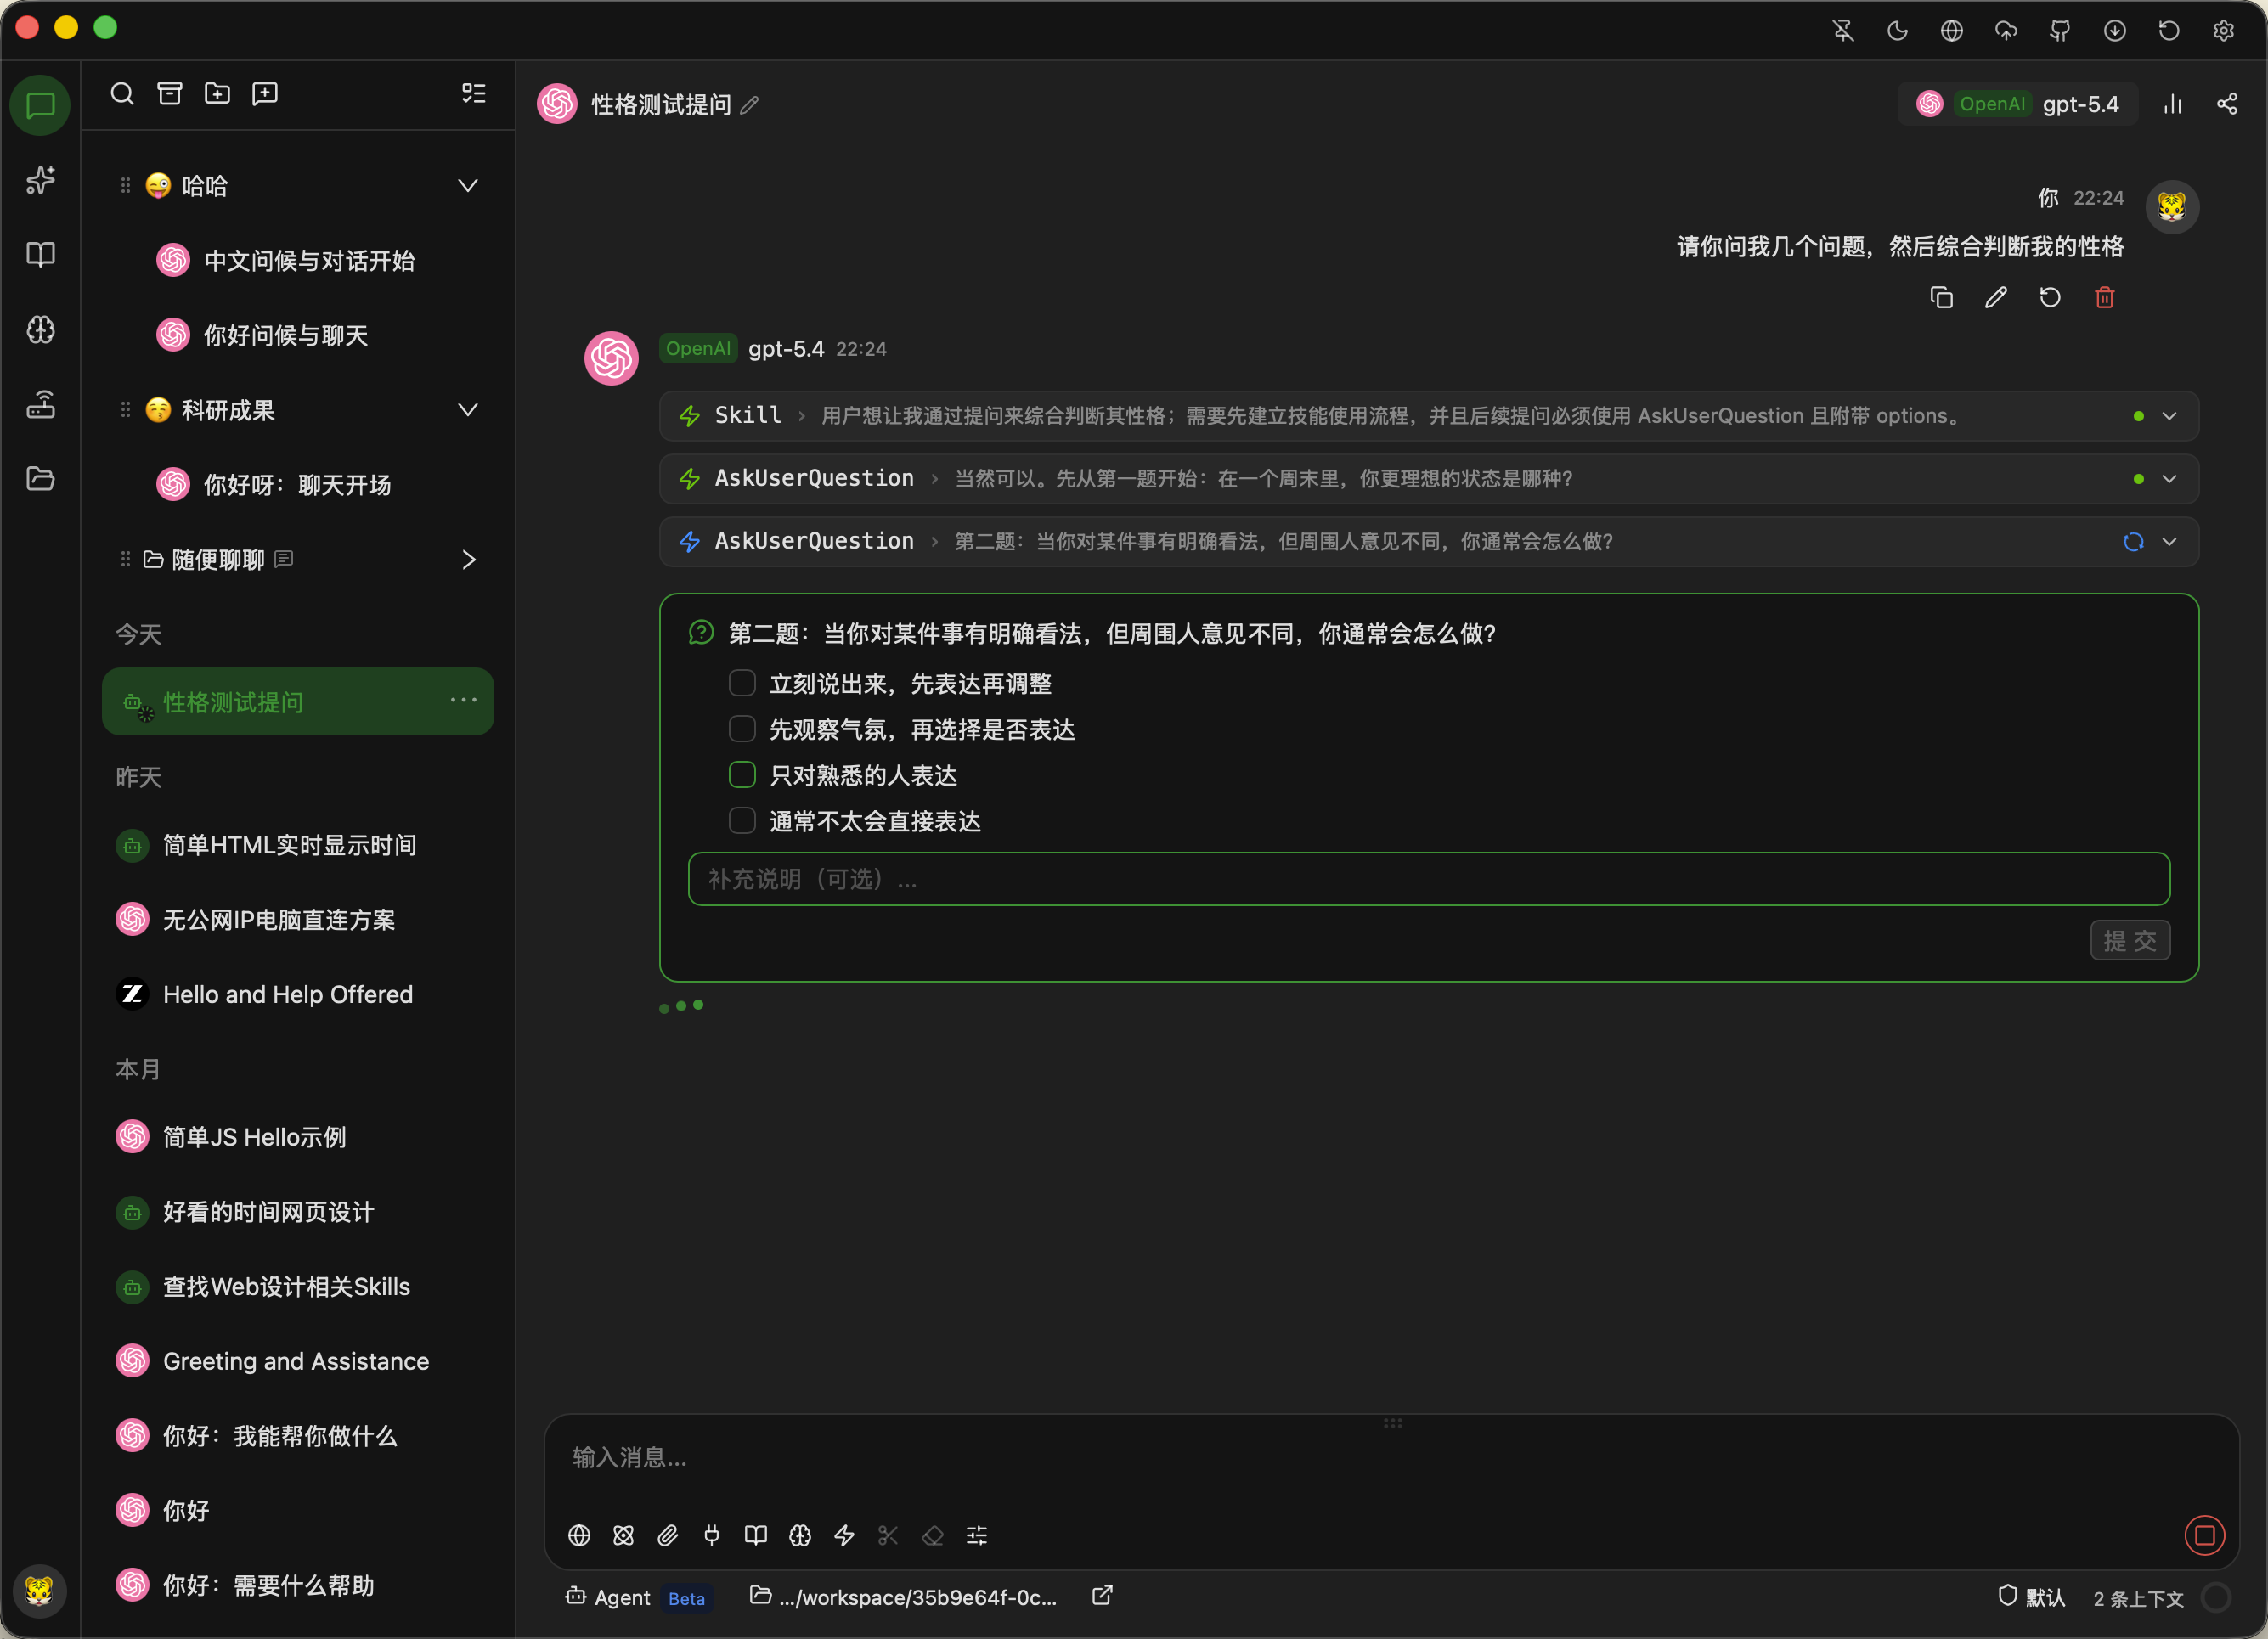Open the book knowledge base icon in left rail

(40, 254)
